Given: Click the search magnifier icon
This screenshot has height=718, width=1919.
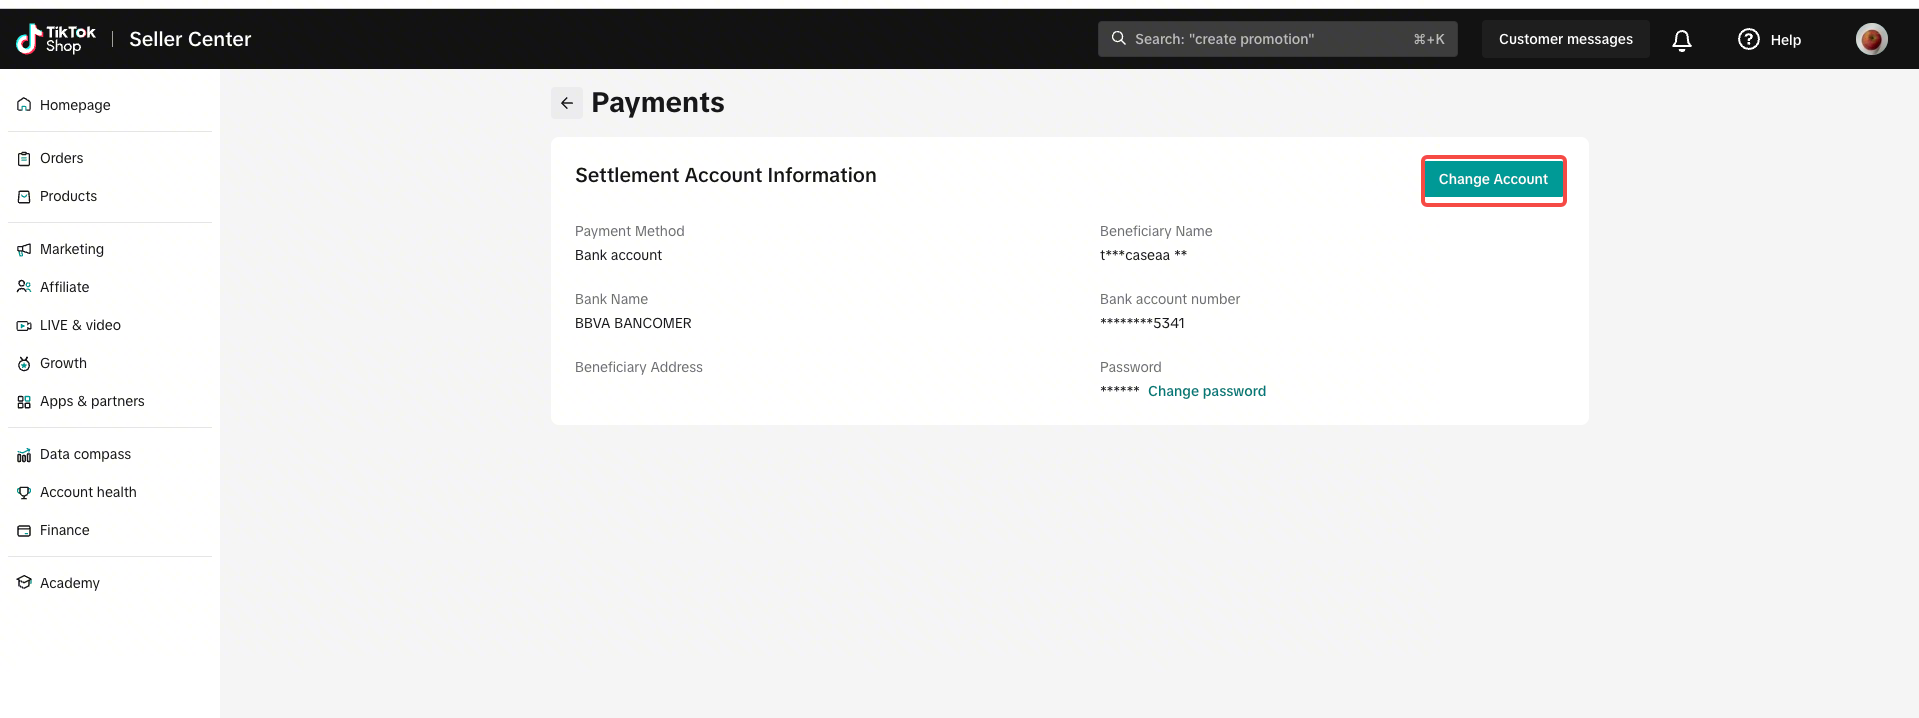Looking at the screenshot, I should coord(1119,39).
